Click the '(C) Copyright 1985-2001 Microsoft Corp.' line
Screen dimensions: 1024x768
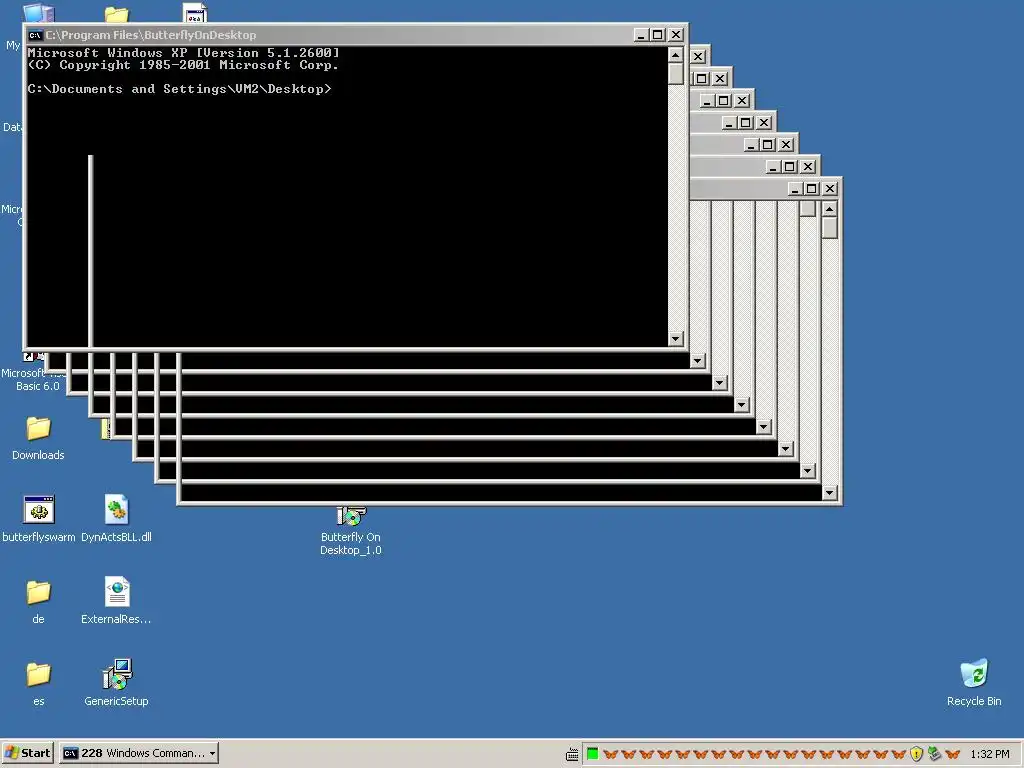click(183, 65)
